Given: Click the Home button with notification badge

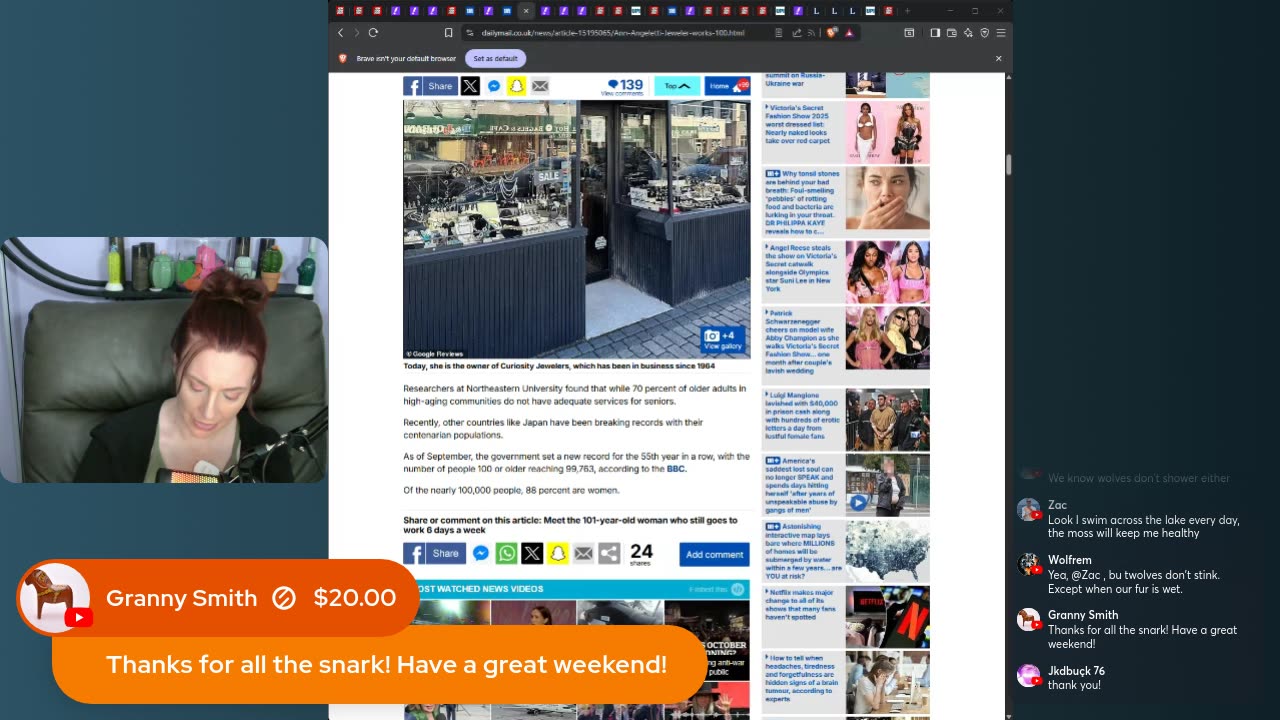Looking at the screenshot, I should coord(727,86).
